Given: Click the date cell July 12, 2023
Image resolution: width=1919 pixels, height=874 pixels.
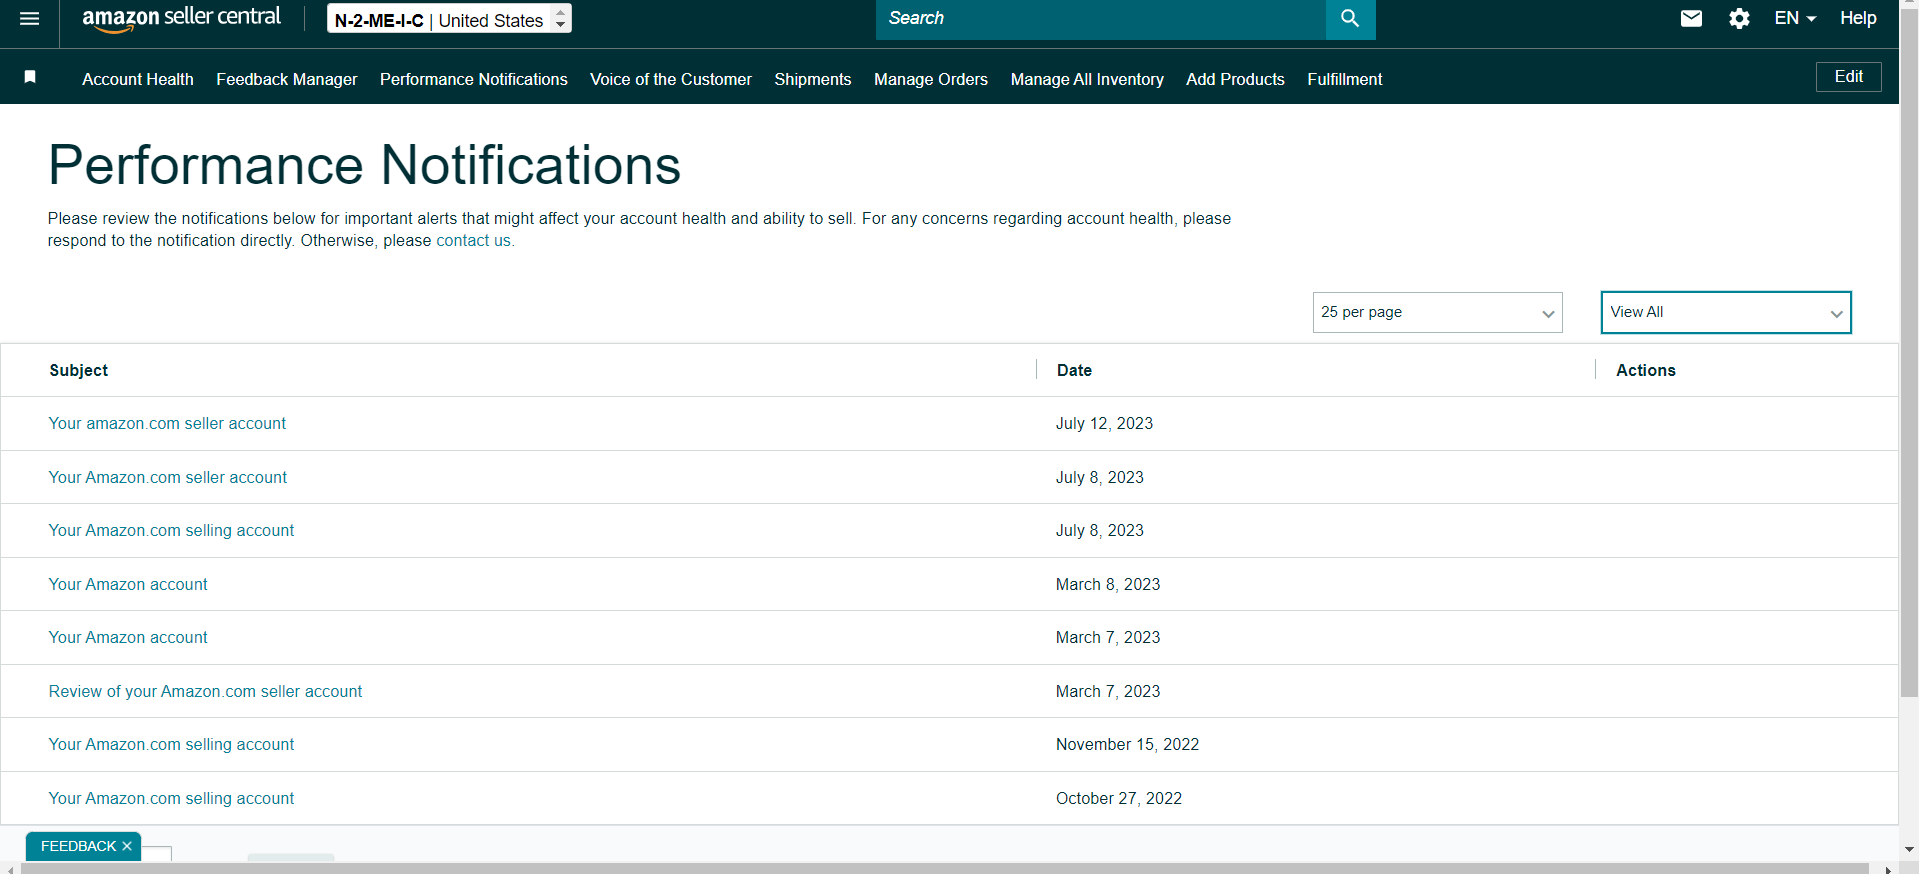Looking at the screenshot, I should point(1104,423).
